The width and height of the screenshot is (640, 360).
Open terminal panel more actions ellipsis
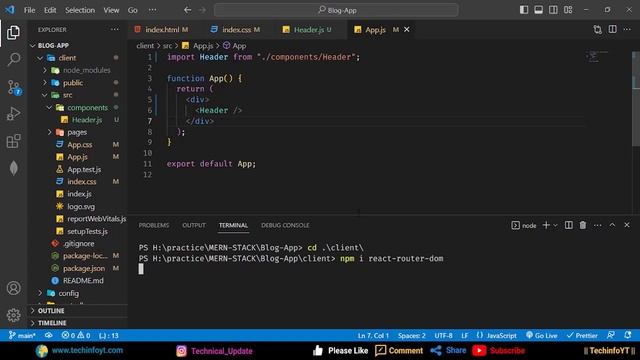pos(598,225)
